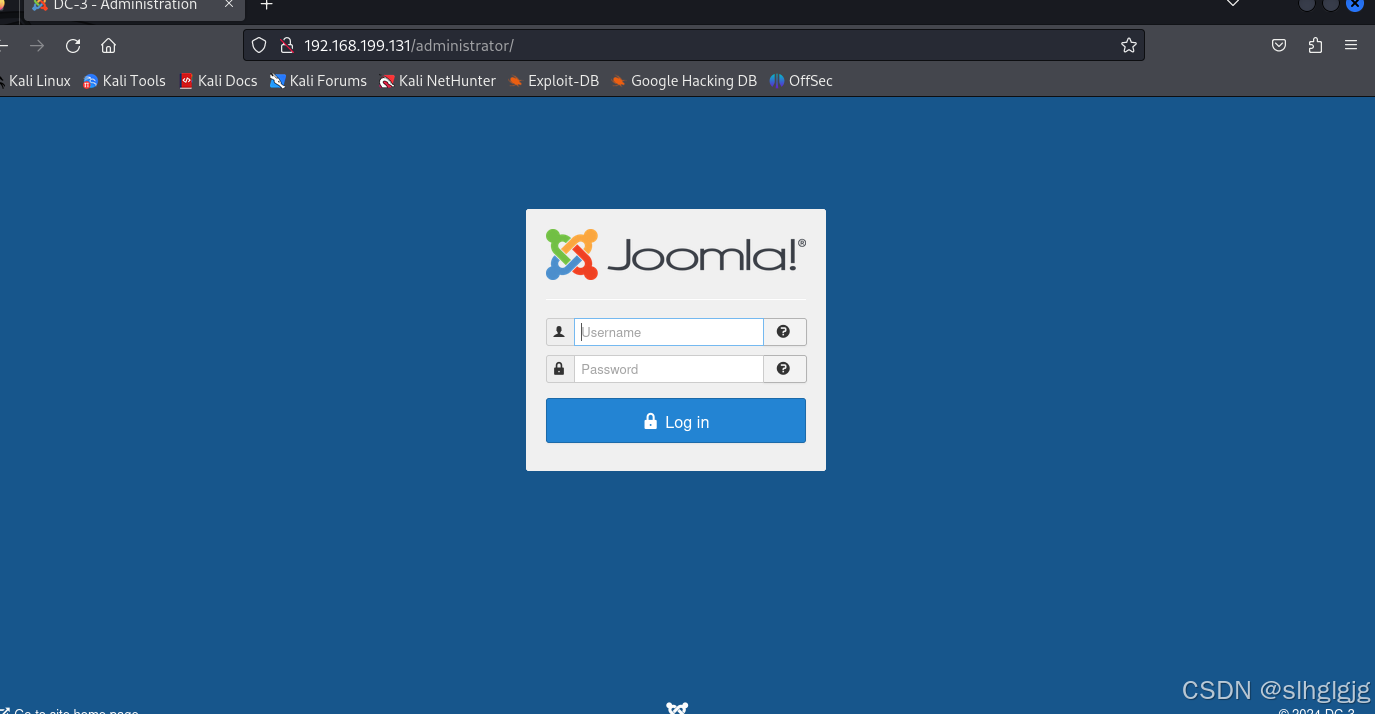Open the Google Hacking DB bookmark
Image resolution: width=1375 pixels, height=714 pixels.
point(684,81)
